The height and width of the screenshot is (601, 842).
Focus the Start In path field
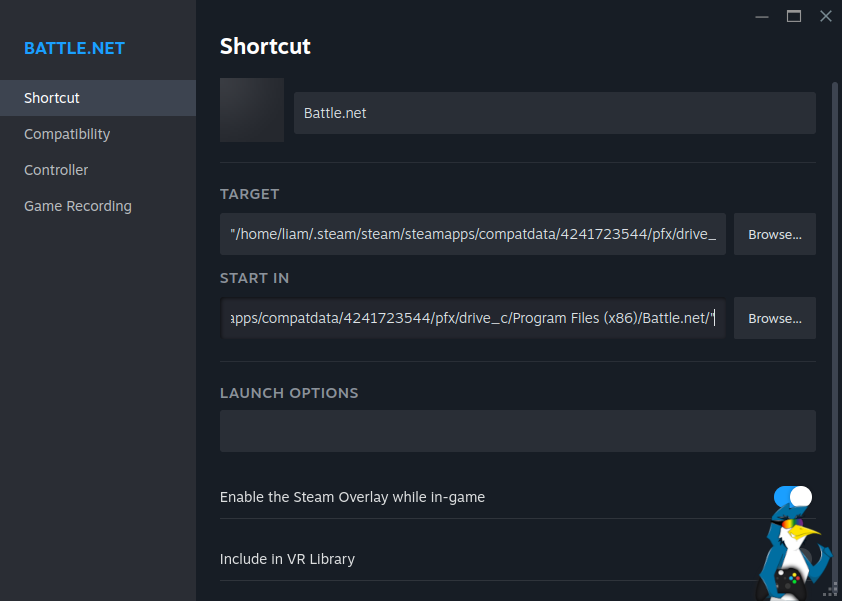tap(473, 318)
